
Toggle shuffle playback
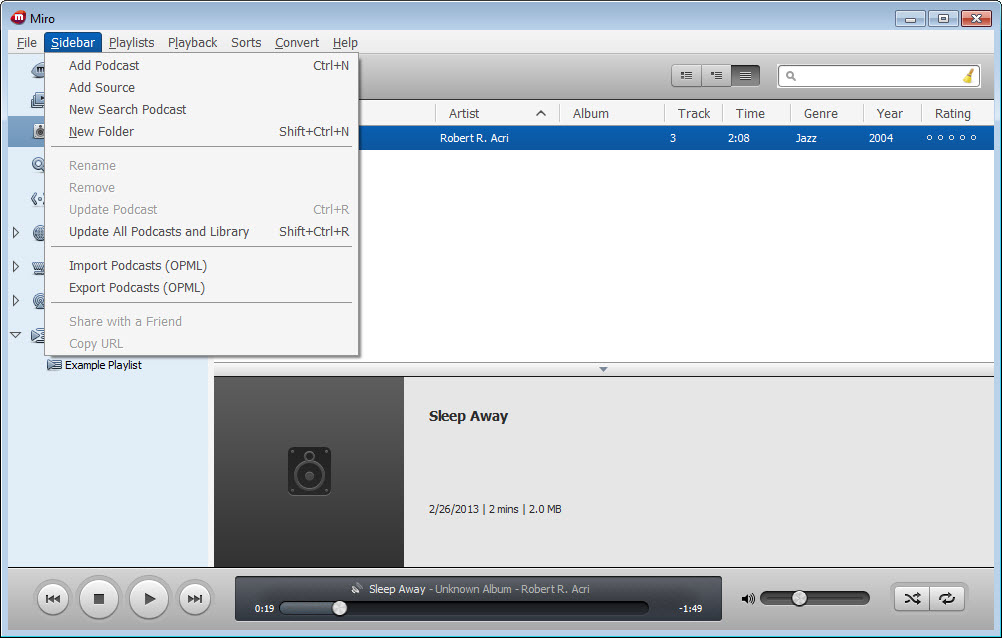pos(912,599)
